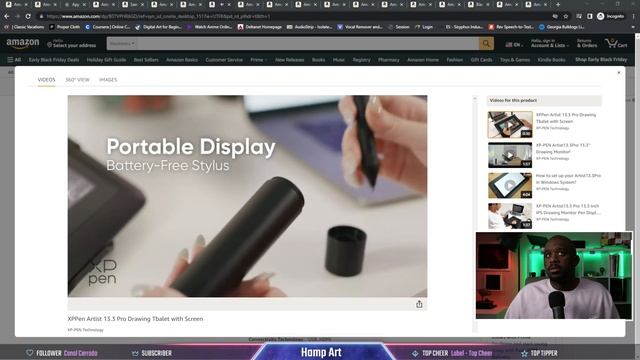Viewport: 640px width, 360px height.
Task: Click Shop Early Black Friday link
Action: point(601,60)
